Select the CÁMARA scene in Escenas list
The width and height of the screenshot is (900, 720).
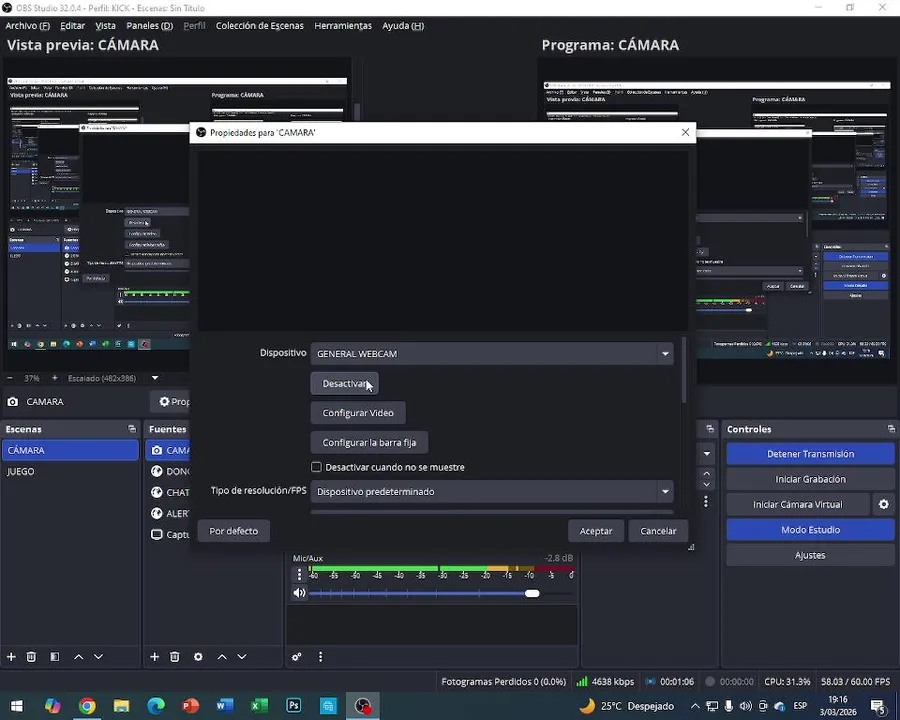point(70,450)
